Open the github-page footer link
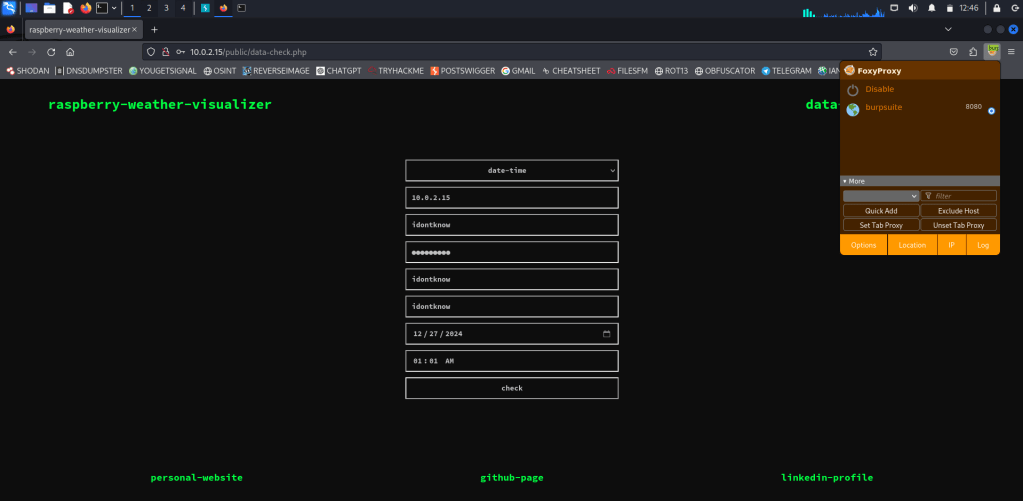The width and height of the screenshot is (1023, 501). [511, 478]
